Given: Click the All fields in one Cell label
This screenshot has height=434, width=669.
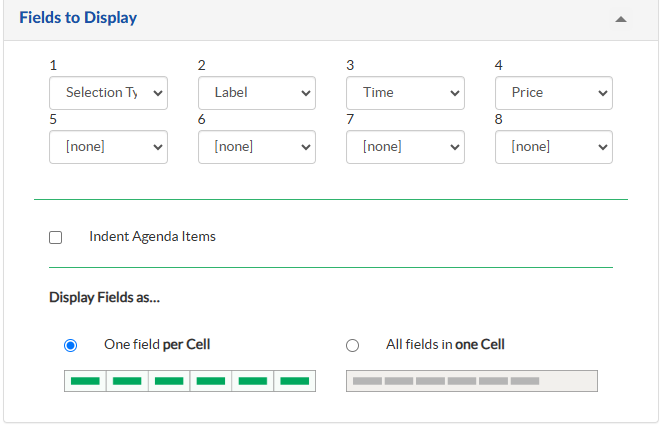Looking at the screenshot, I should tap(445, 345).
